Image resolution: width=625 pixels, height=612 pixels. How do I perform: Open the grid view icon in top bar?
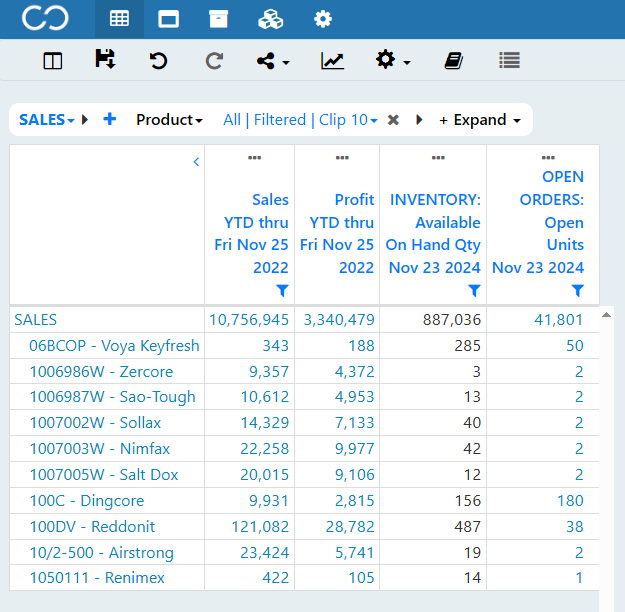pos(119,19)
